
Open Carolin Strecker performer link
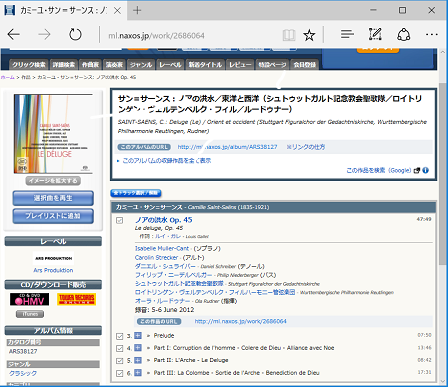click(156, 257)
